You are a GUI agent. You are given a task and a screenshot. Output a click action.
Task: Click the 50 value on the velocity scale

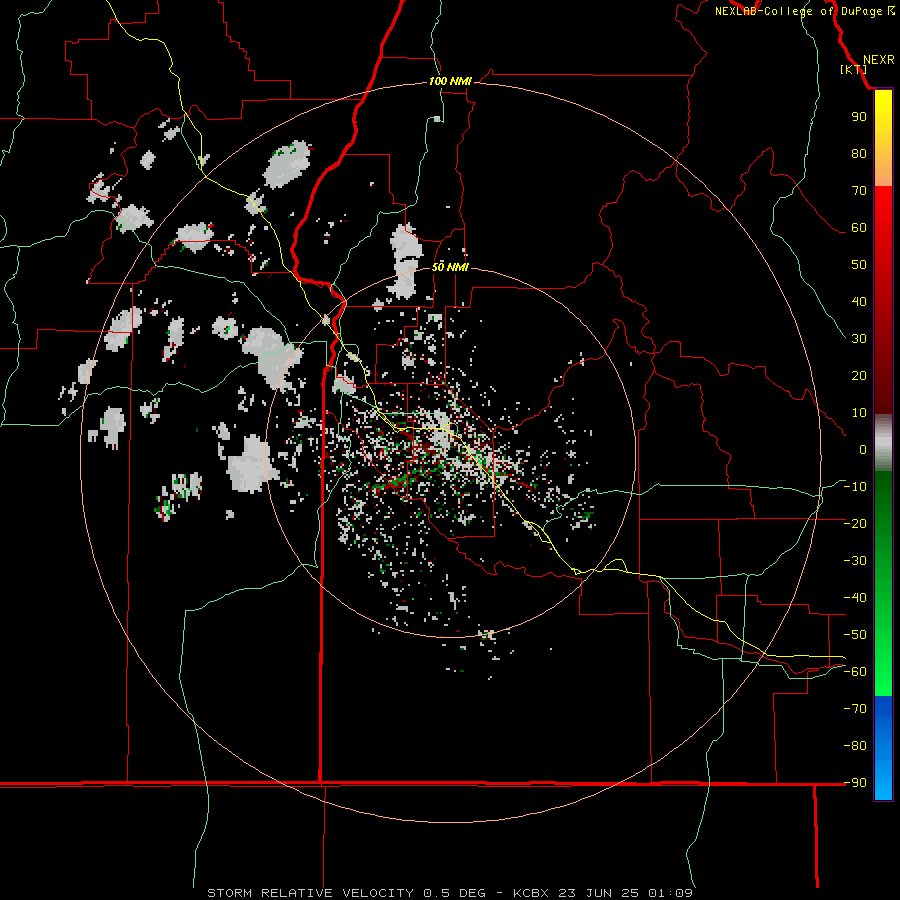click(x=859, y=265)
